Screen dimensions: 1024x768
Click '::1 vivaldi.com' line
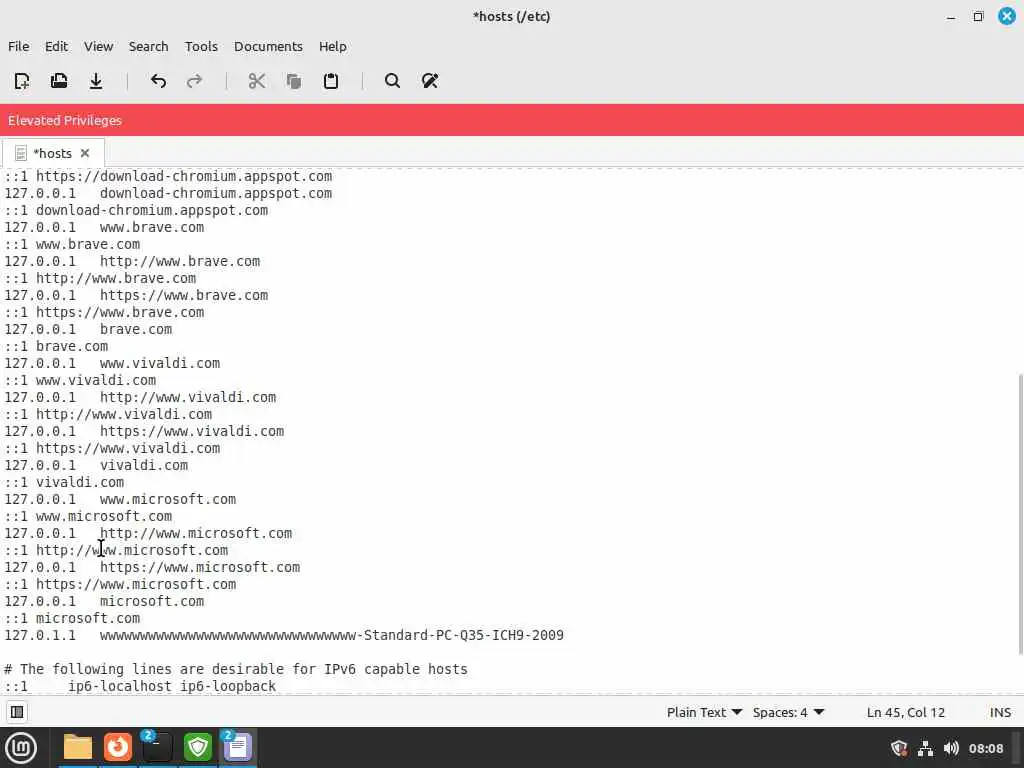pyautogui.click(x=64, y=482)
